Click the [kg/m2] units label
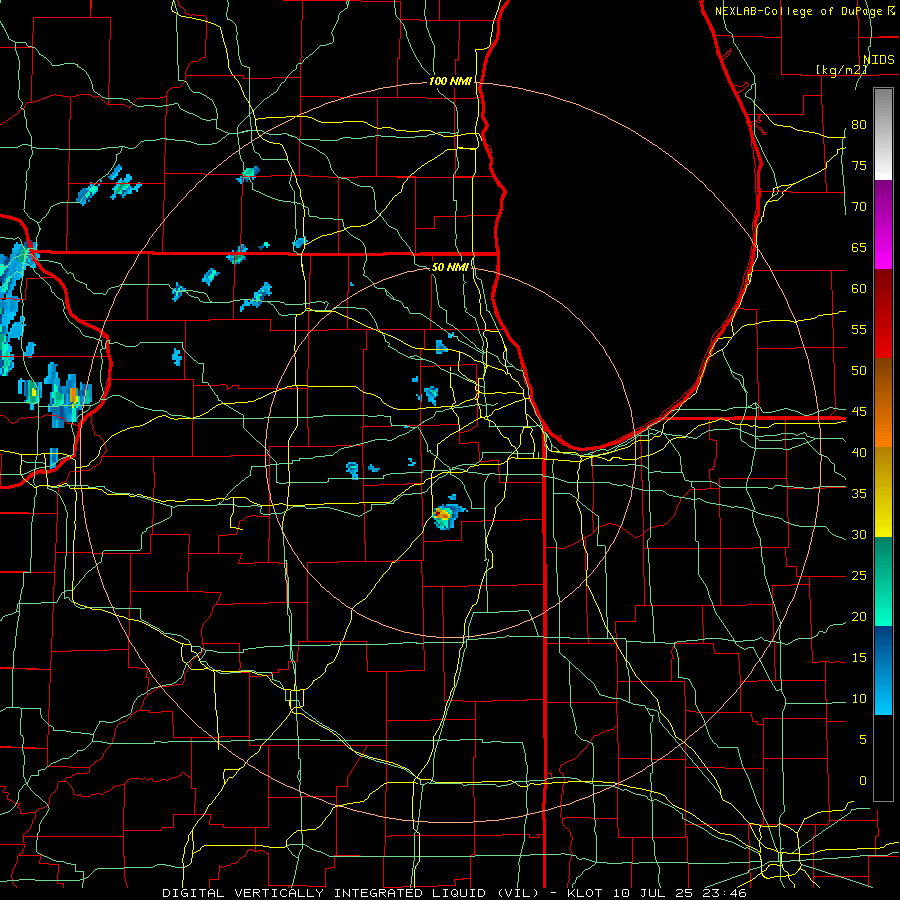900x900 pixels. pyautogui.click(x=841, y=69)
